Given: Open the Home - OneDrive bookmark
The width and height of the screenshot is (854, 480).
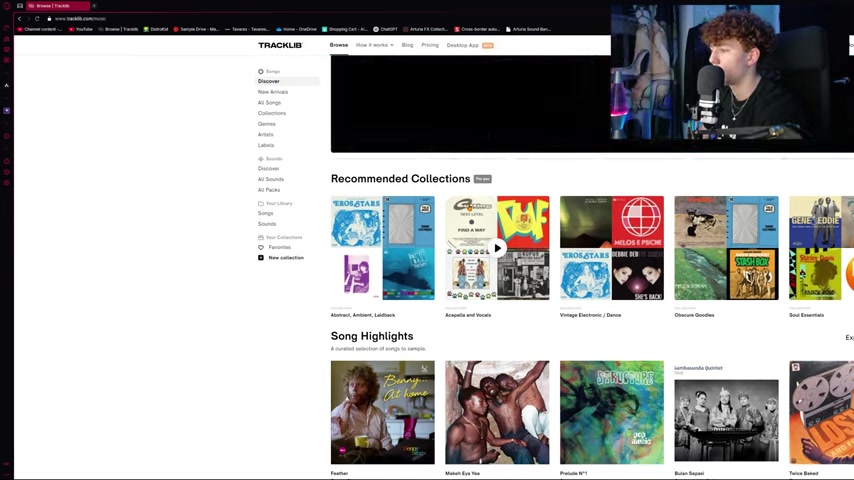Looking at the screenshot, I should [x=296, y=29].
